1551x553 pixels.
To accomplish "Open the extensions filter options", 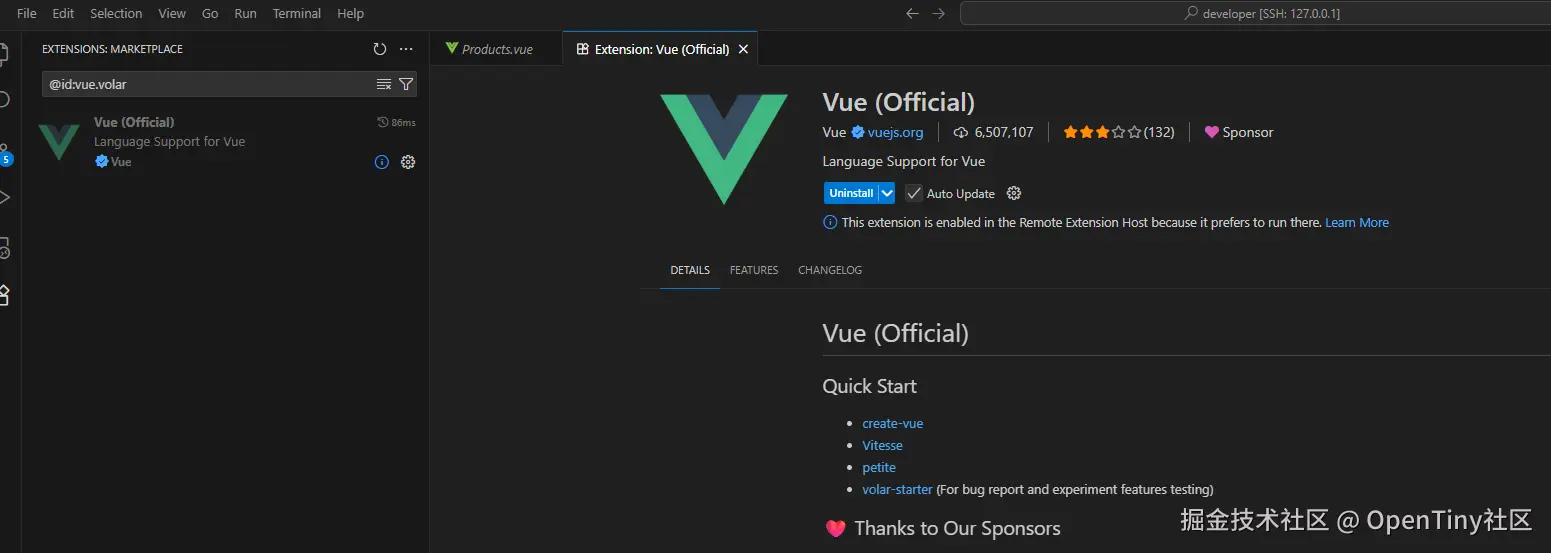I will (406, 84).
